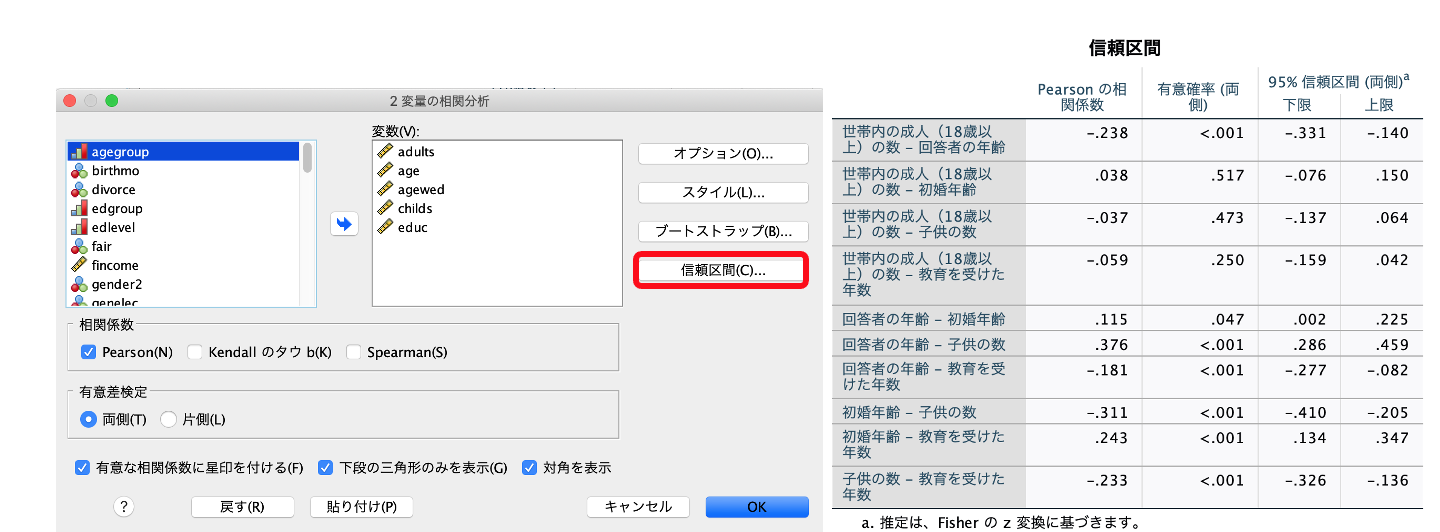Click the 下限 column header
Screen dimensions: 1440x532
pyautogui.click(x=1297, y=105)
